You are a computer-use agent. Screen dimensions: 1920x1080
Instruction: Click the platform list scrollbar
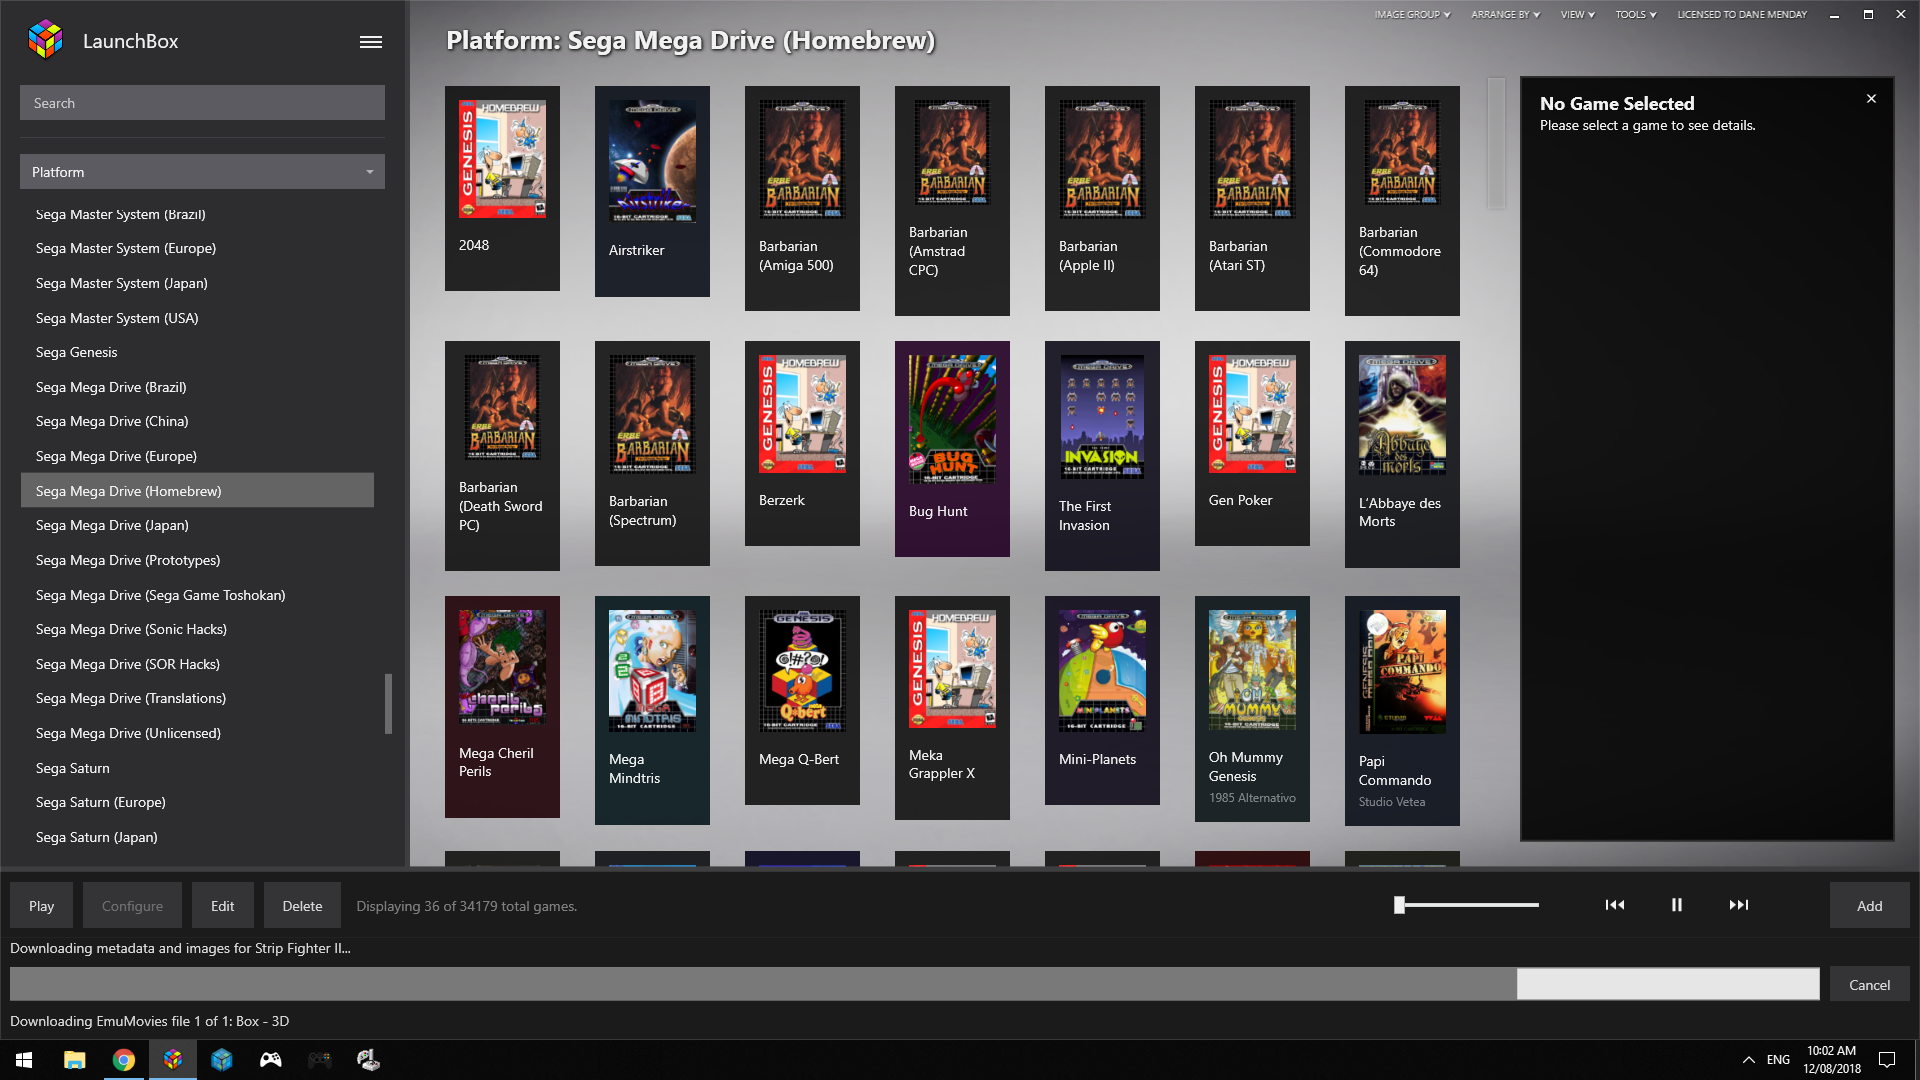(x=388, y=704)
